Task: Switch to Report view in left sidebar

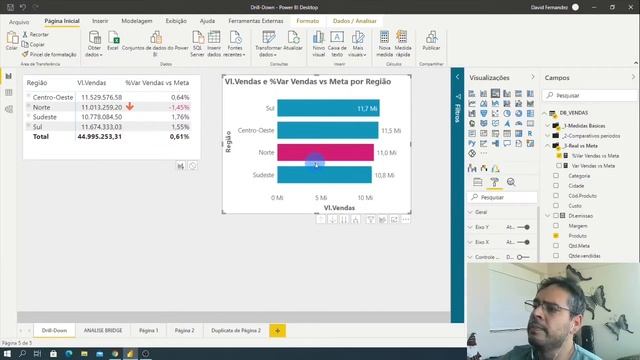Action: [x=9, y=76]
